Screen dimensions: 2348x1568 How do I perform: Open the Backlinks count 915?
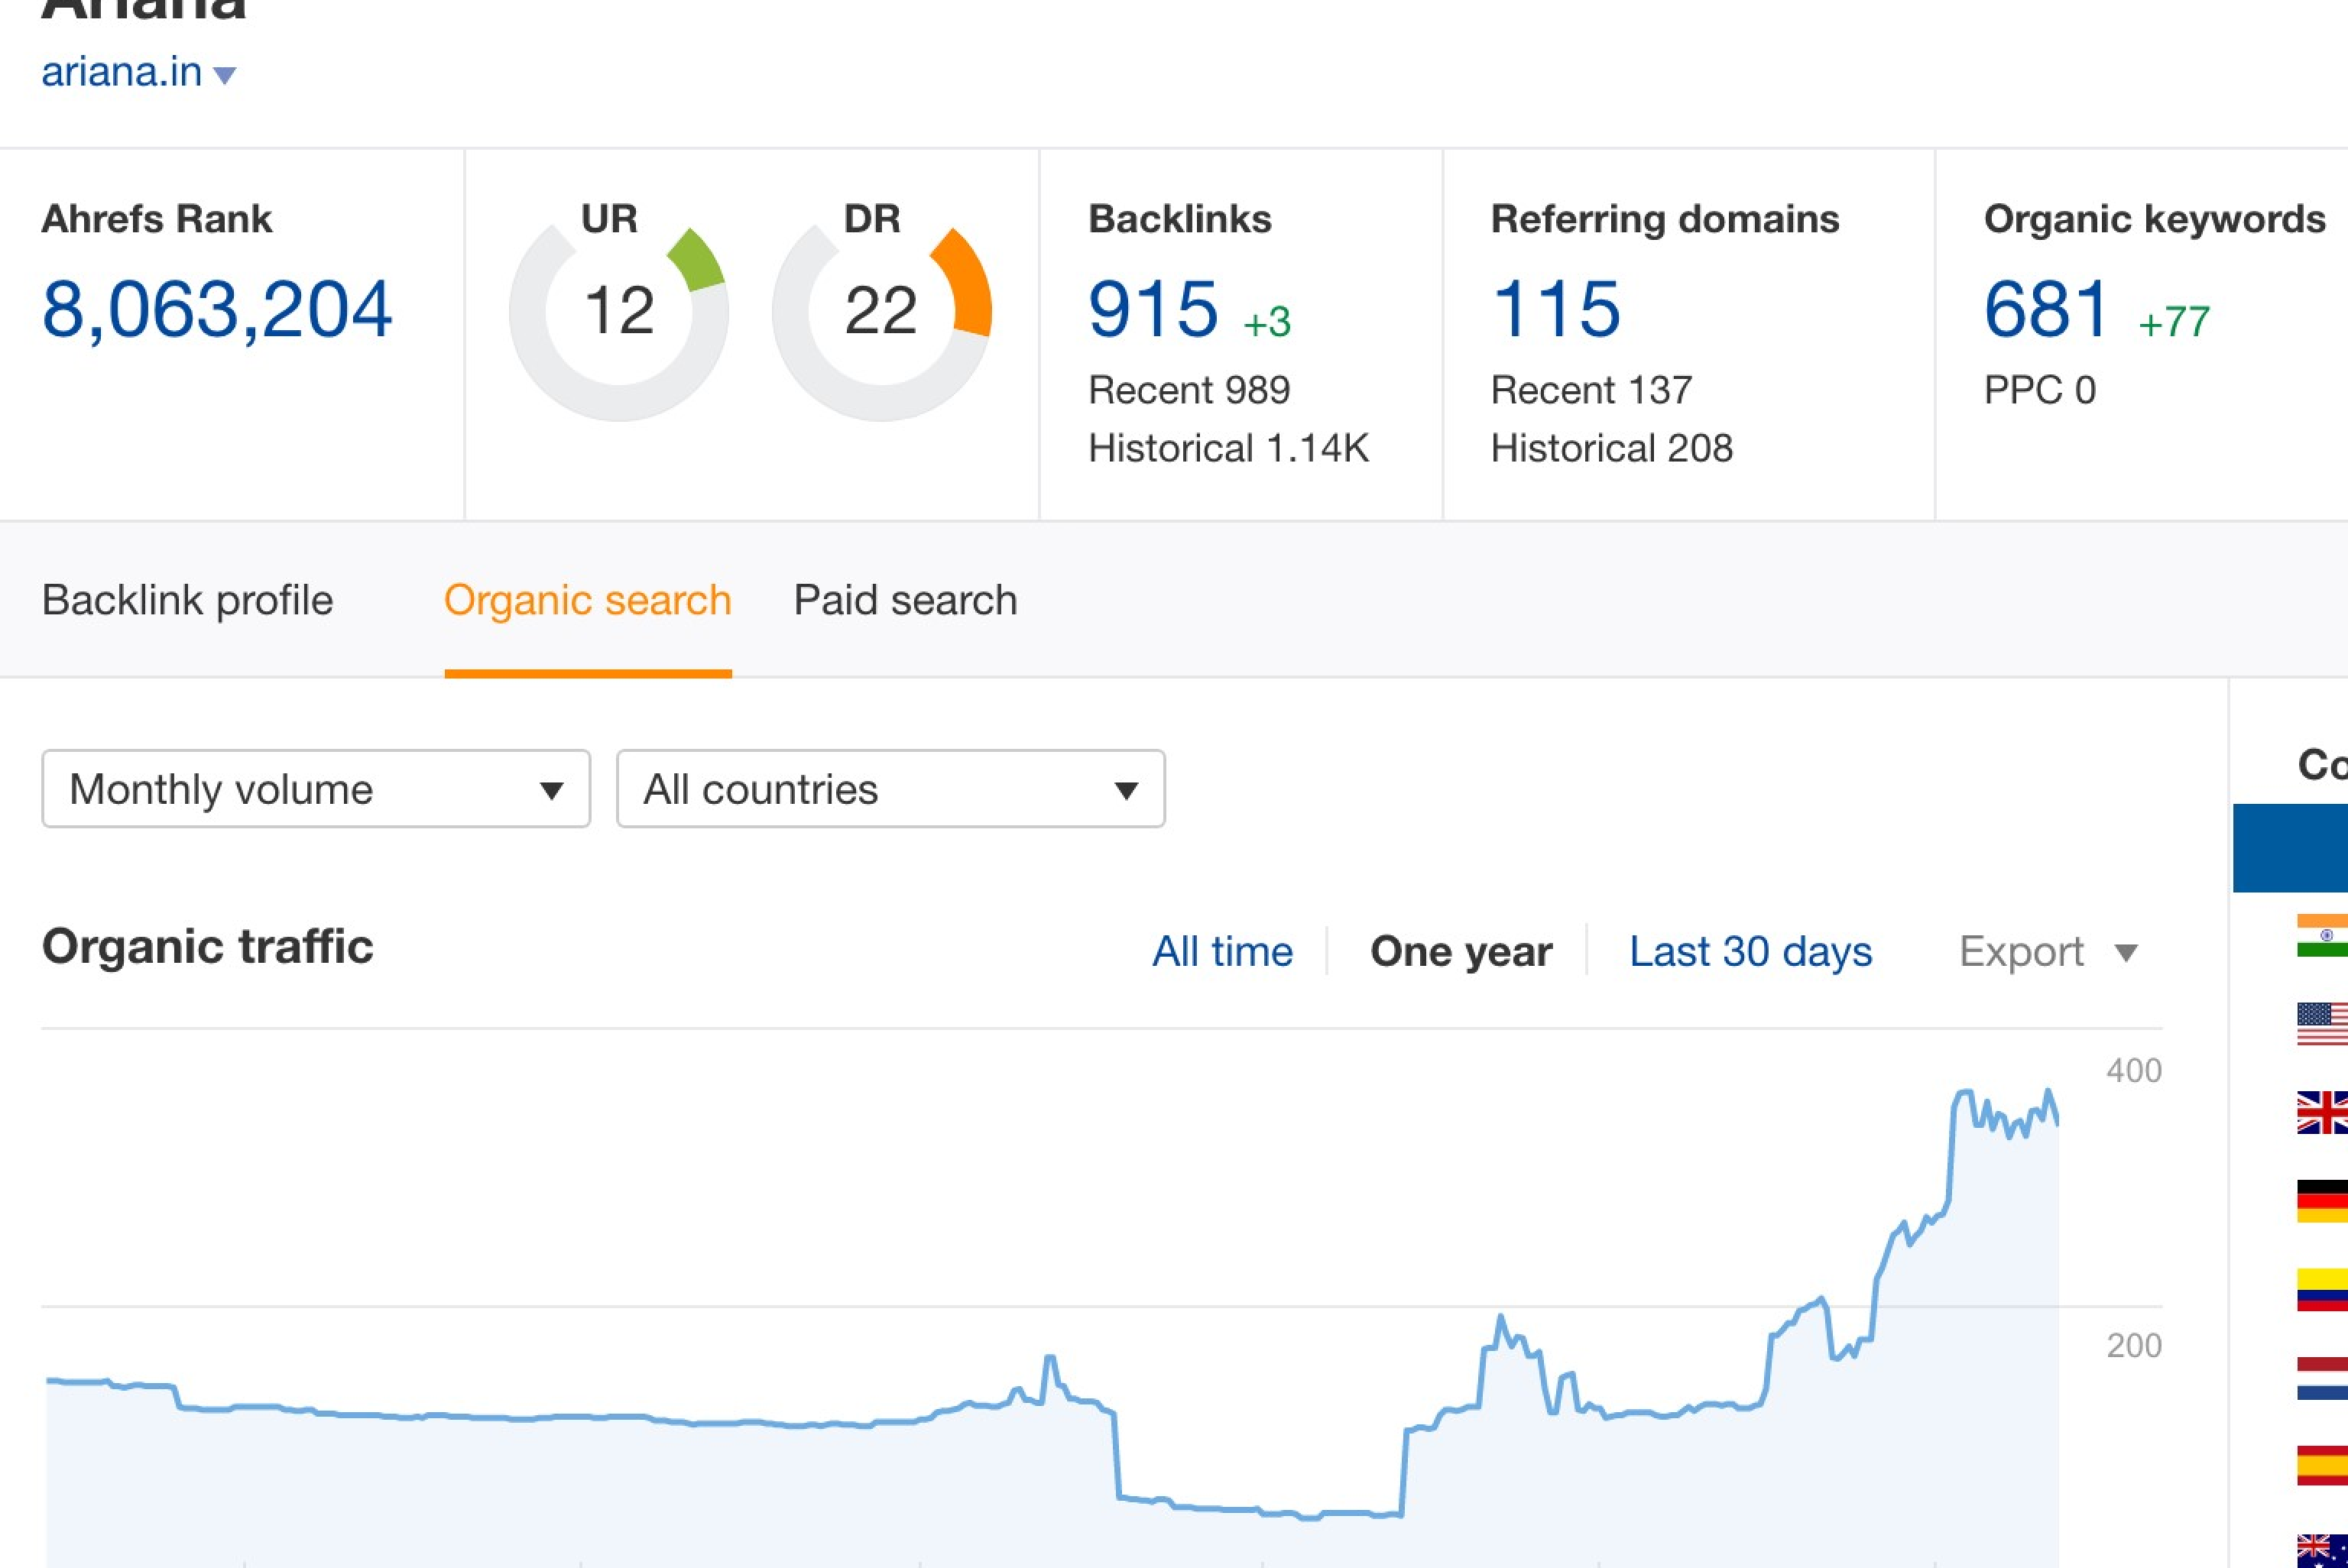point(1153,310)
